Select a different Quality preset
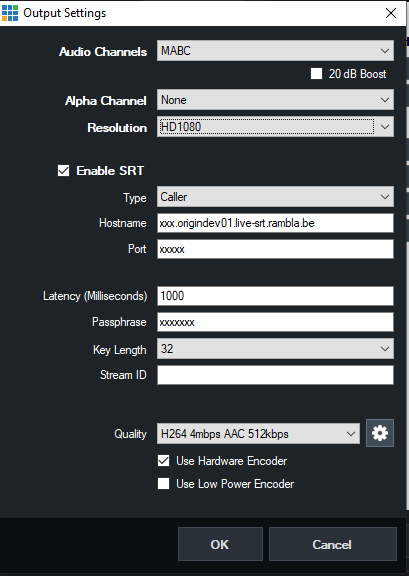 pos(258,433)
